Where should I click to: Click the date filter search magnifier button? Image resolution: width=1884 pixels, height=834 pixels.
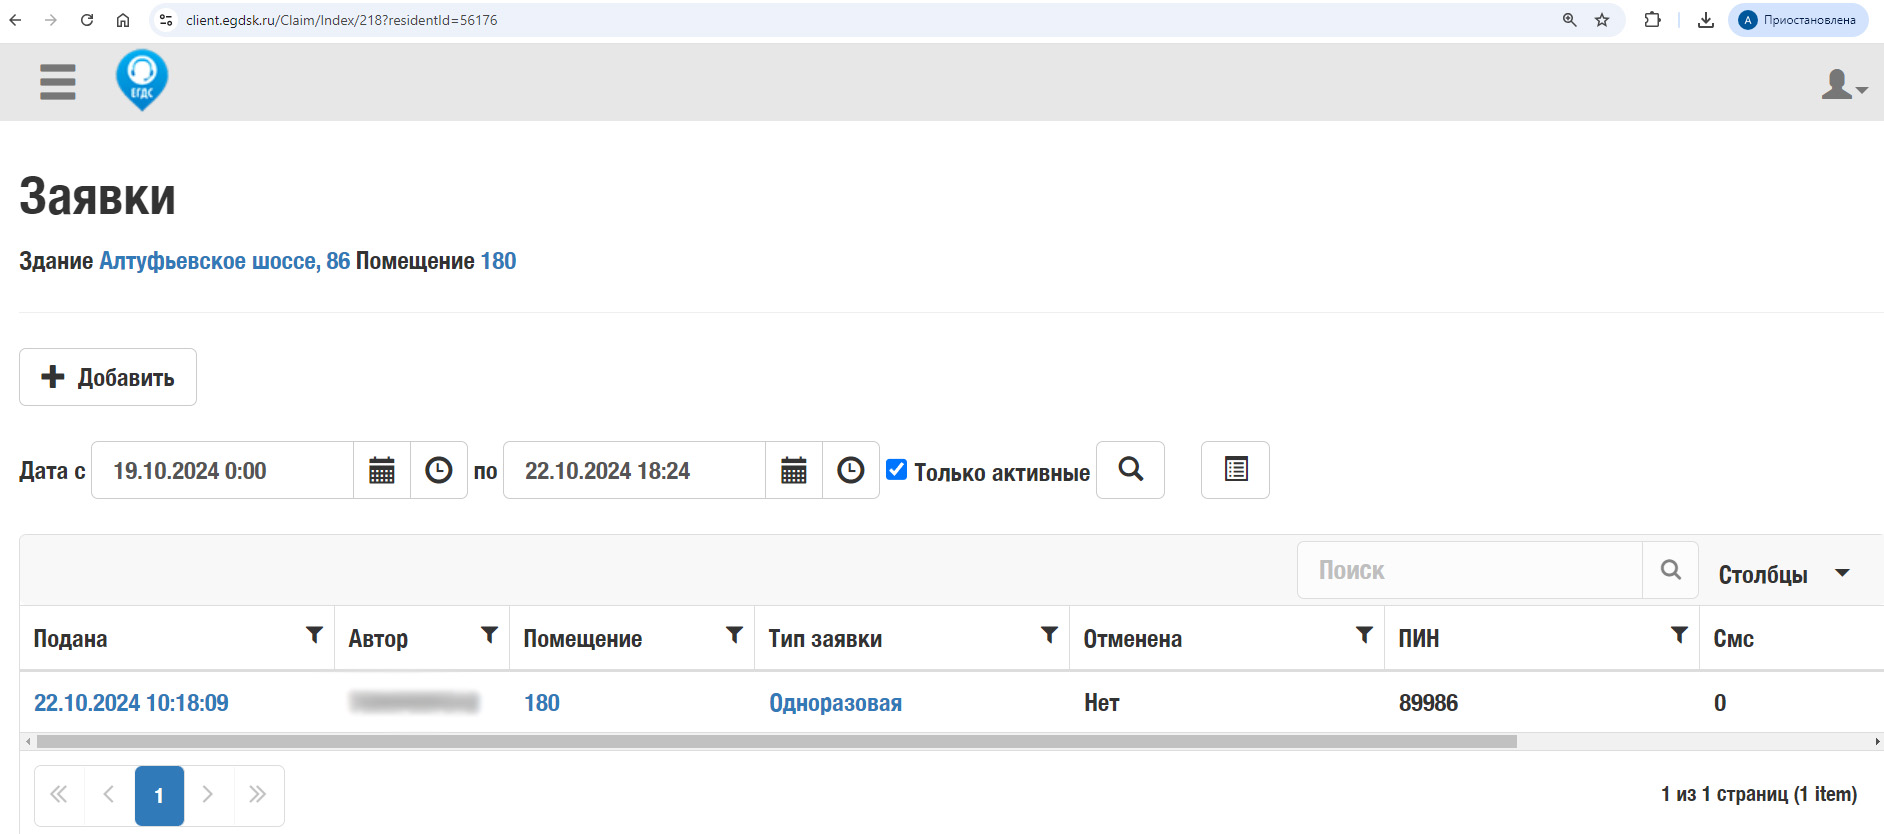point(1130,470)
